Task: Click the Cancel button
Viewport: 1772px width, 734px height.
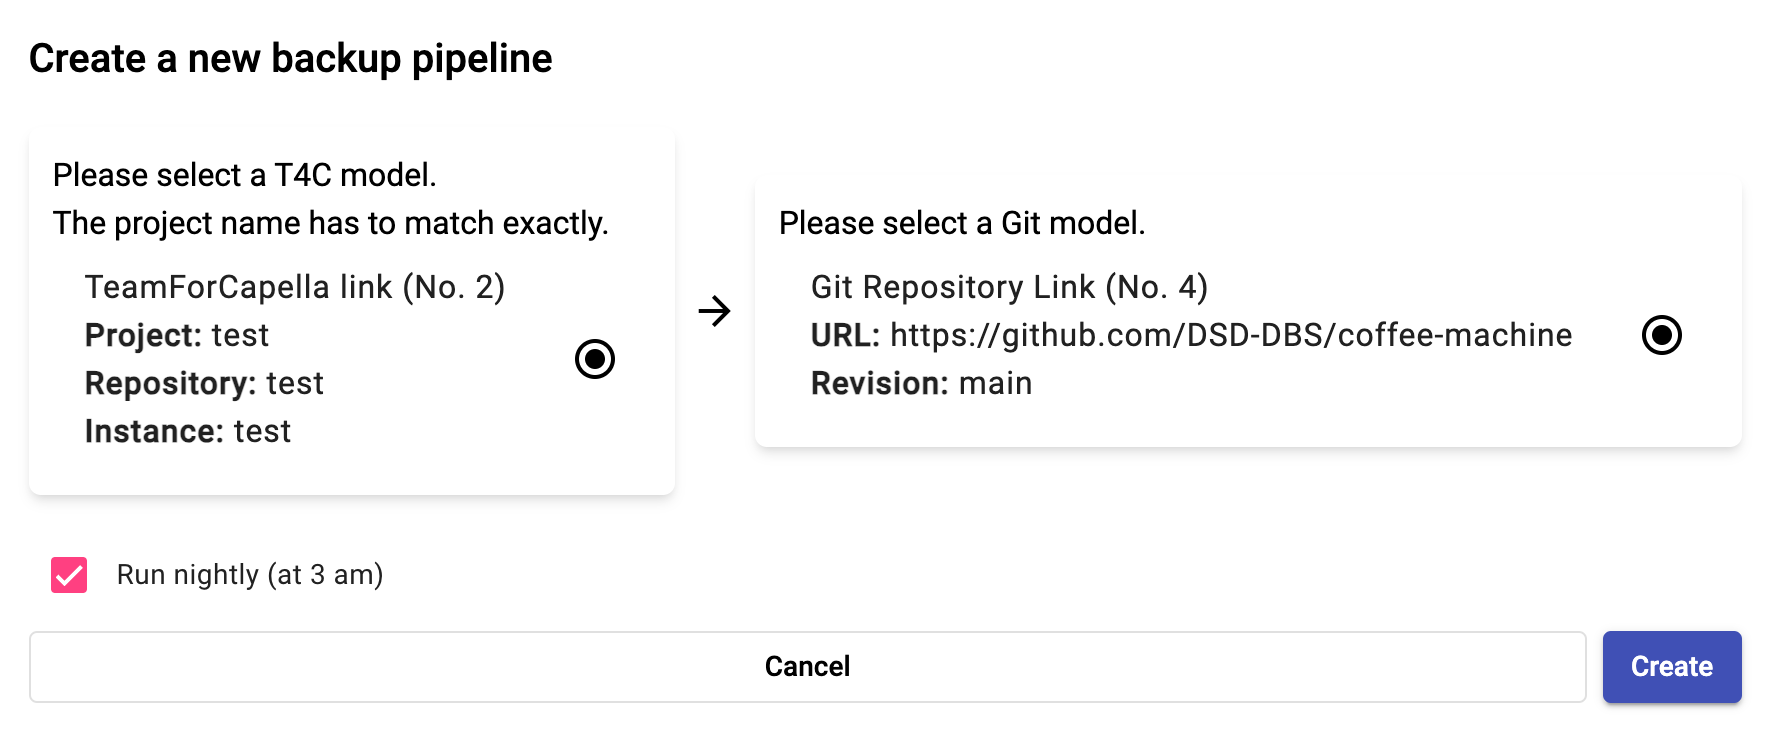Action: coord(807,667)
